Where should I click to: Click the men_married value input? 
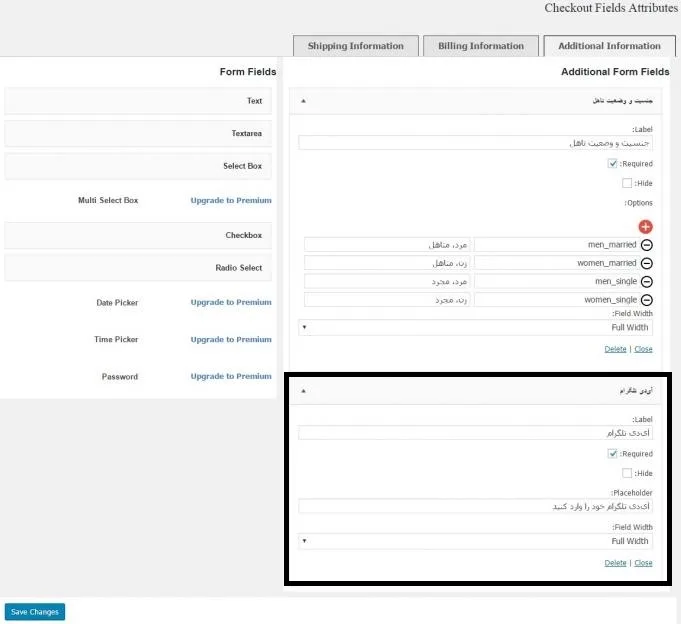[557, 245]
